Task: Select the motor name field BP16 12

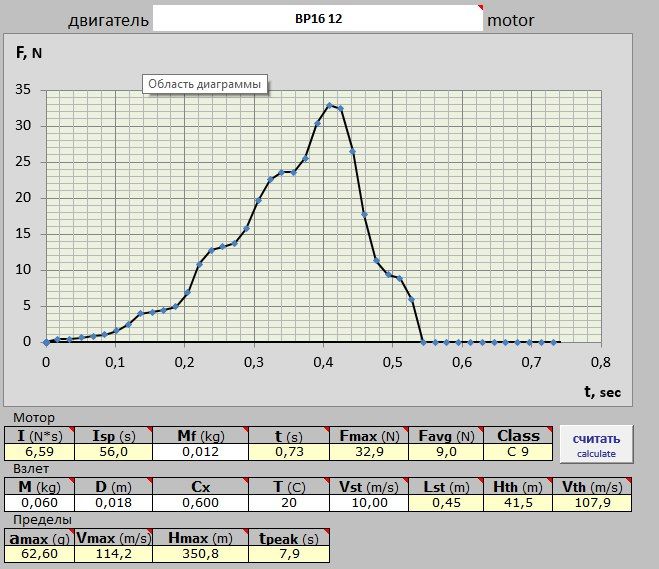Action: coord(318,18)
